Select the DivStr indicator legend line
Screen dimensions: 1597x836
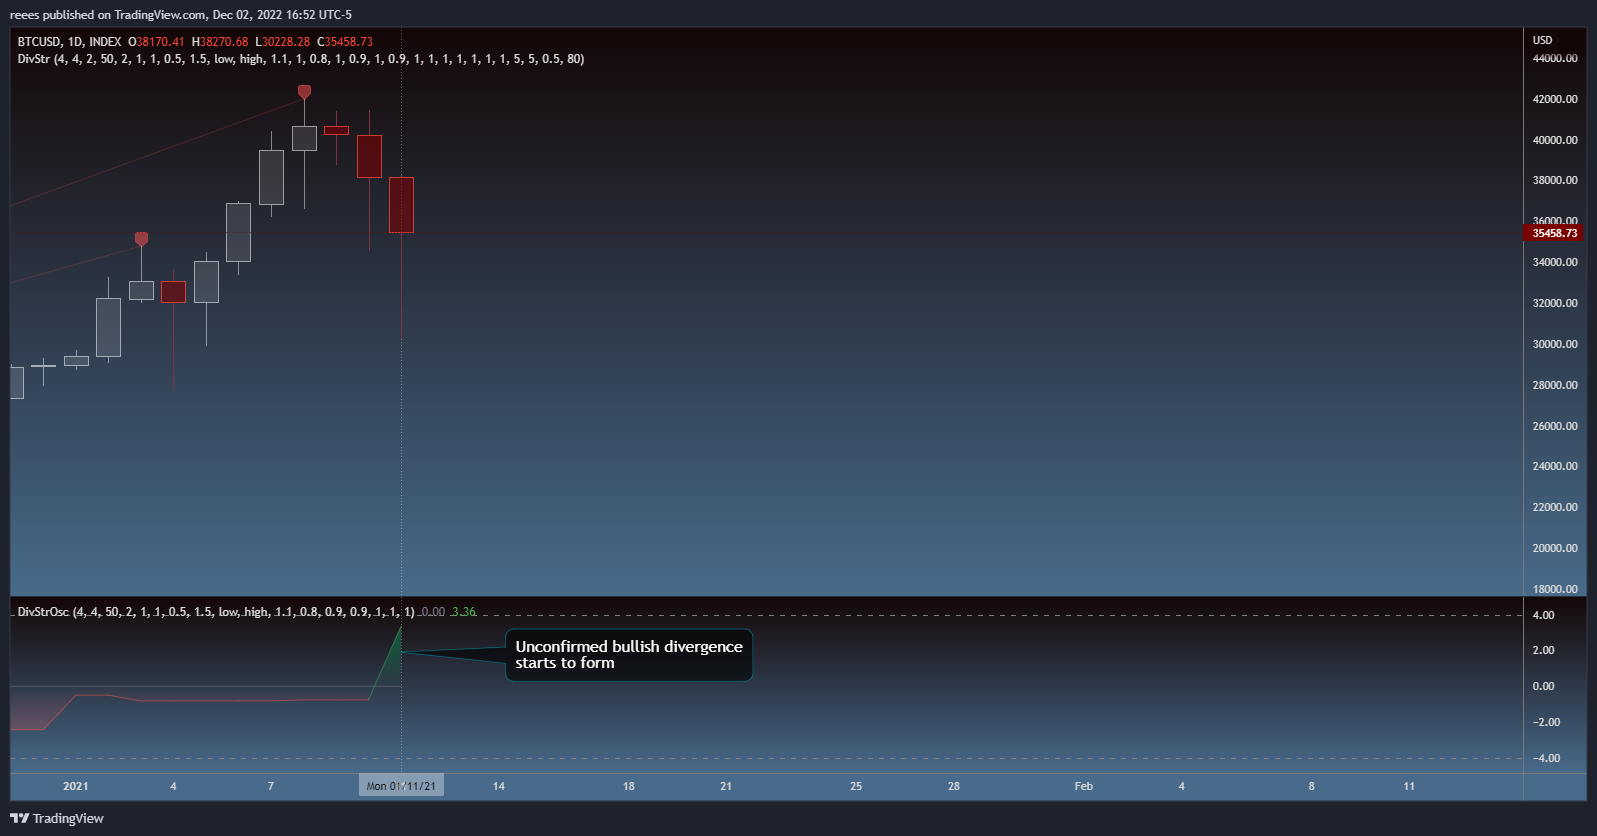pos(301,59)
